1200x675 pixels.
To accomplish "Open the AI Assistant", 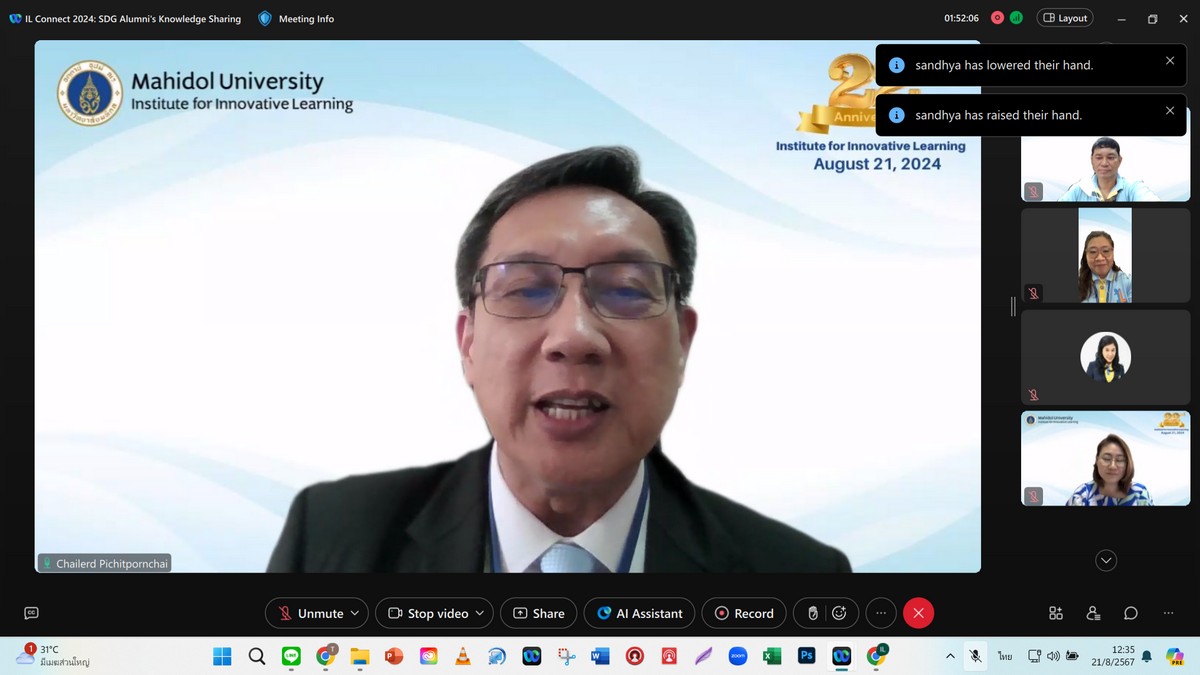I will pos(640,613).
